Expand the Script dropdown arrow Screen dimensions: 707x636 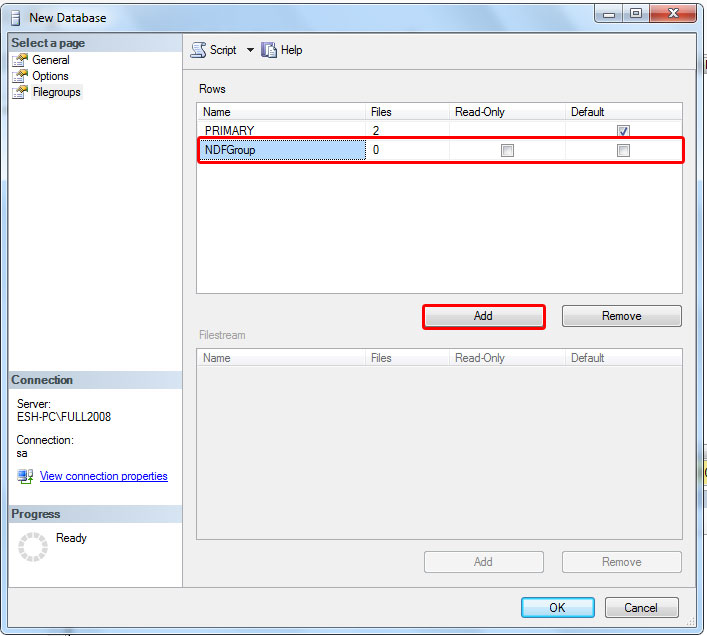pos(250,50)
